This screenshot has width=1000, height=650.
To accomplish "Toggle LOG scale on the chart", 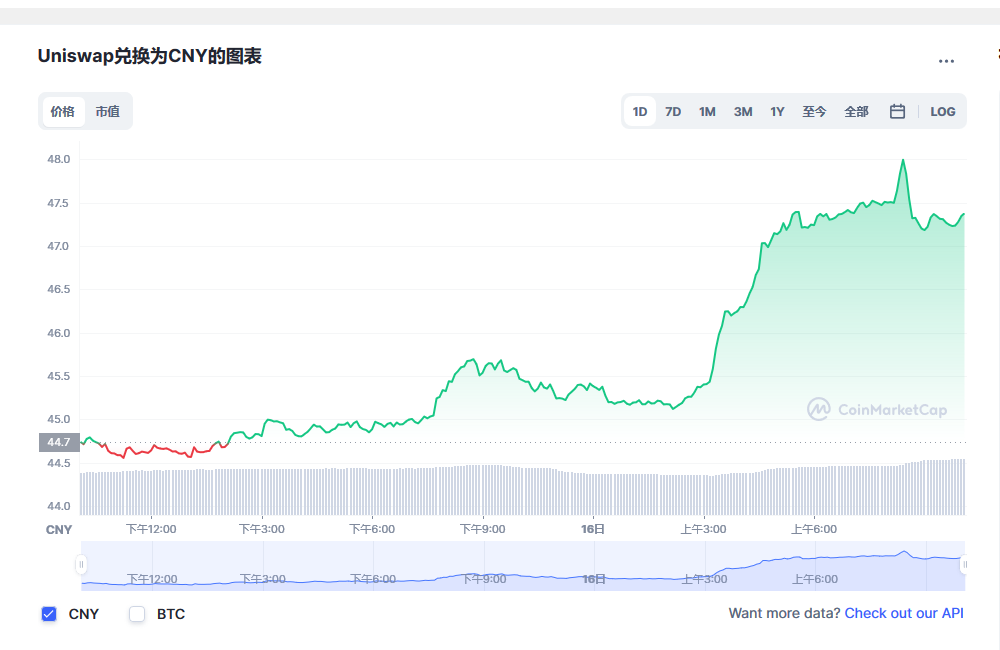I will (943, 112).
